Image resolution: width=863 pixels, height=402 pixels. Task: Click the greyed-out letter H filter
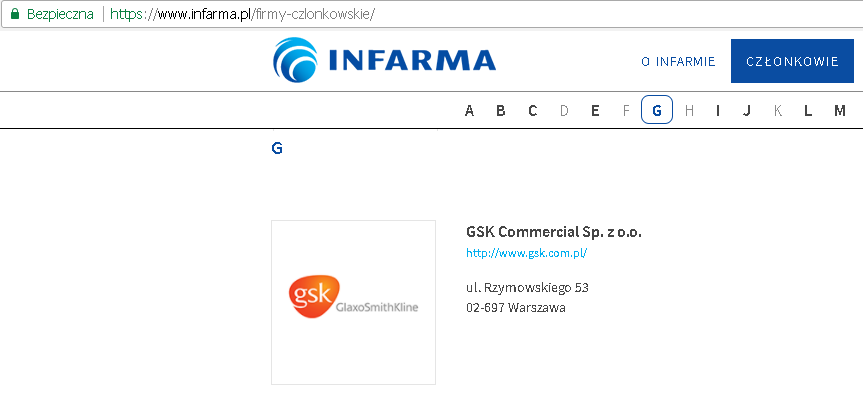pos(689,111)
